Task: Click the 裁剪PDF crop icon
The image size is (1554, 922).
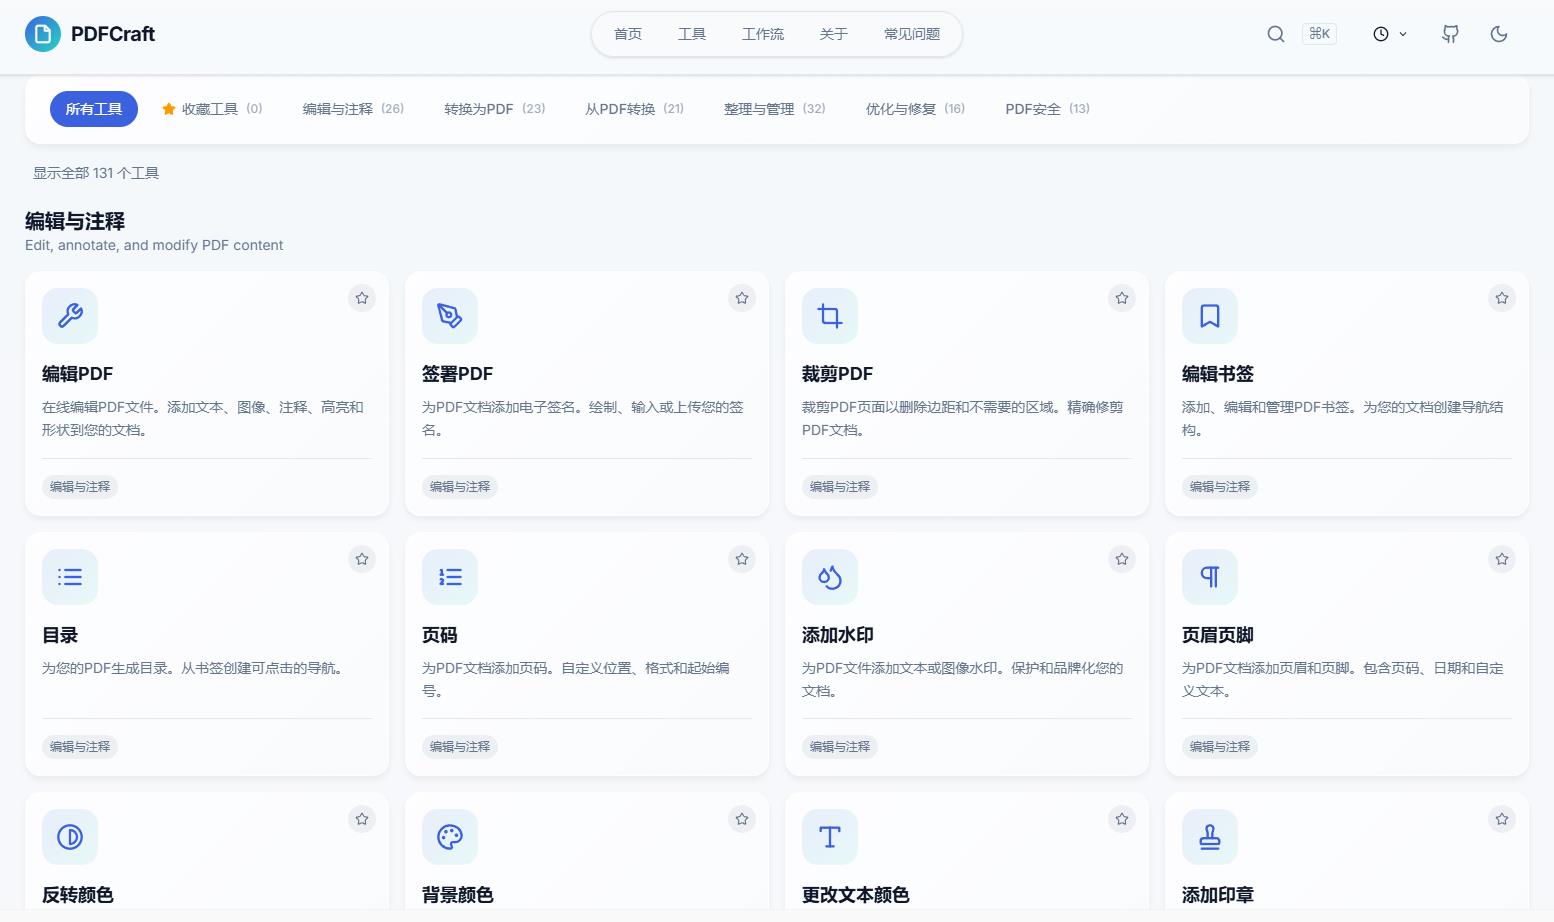Action: 830,316
